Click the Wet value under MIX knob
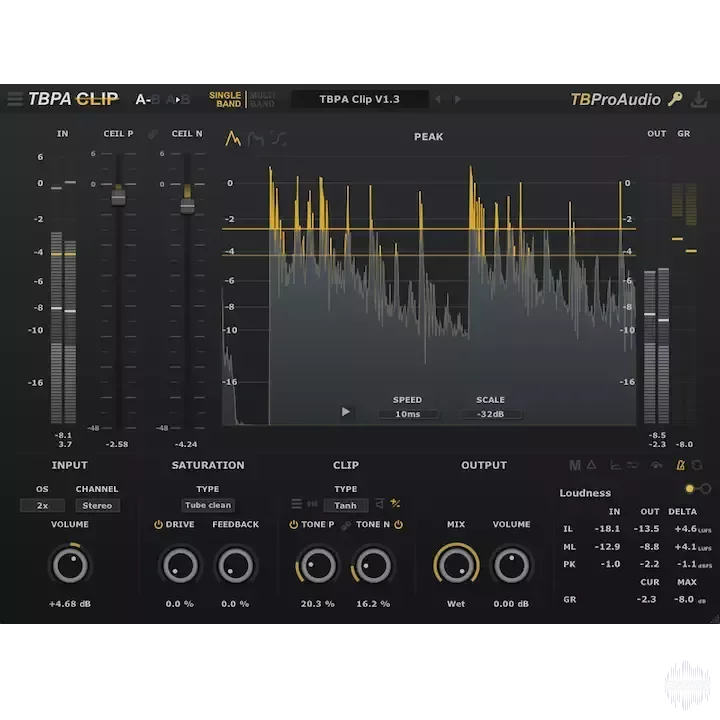This screenshot has height=720, width=720. tap(456, 604)
